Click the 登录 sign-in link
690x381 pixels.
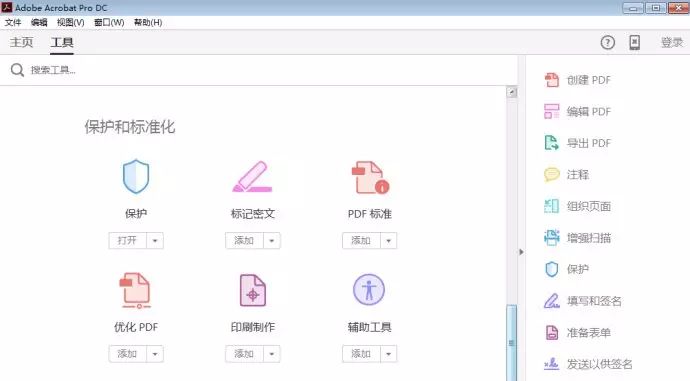(x=672, y=43)
